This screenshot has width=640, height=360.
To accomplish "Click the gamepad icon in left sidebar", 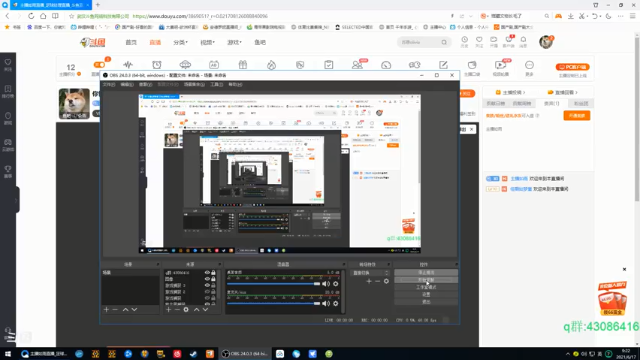I will point(8,142).
